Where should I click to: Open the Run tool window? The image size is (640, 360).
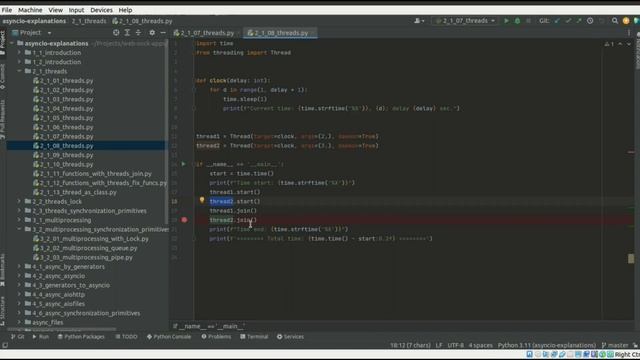[x=40, y=337]
